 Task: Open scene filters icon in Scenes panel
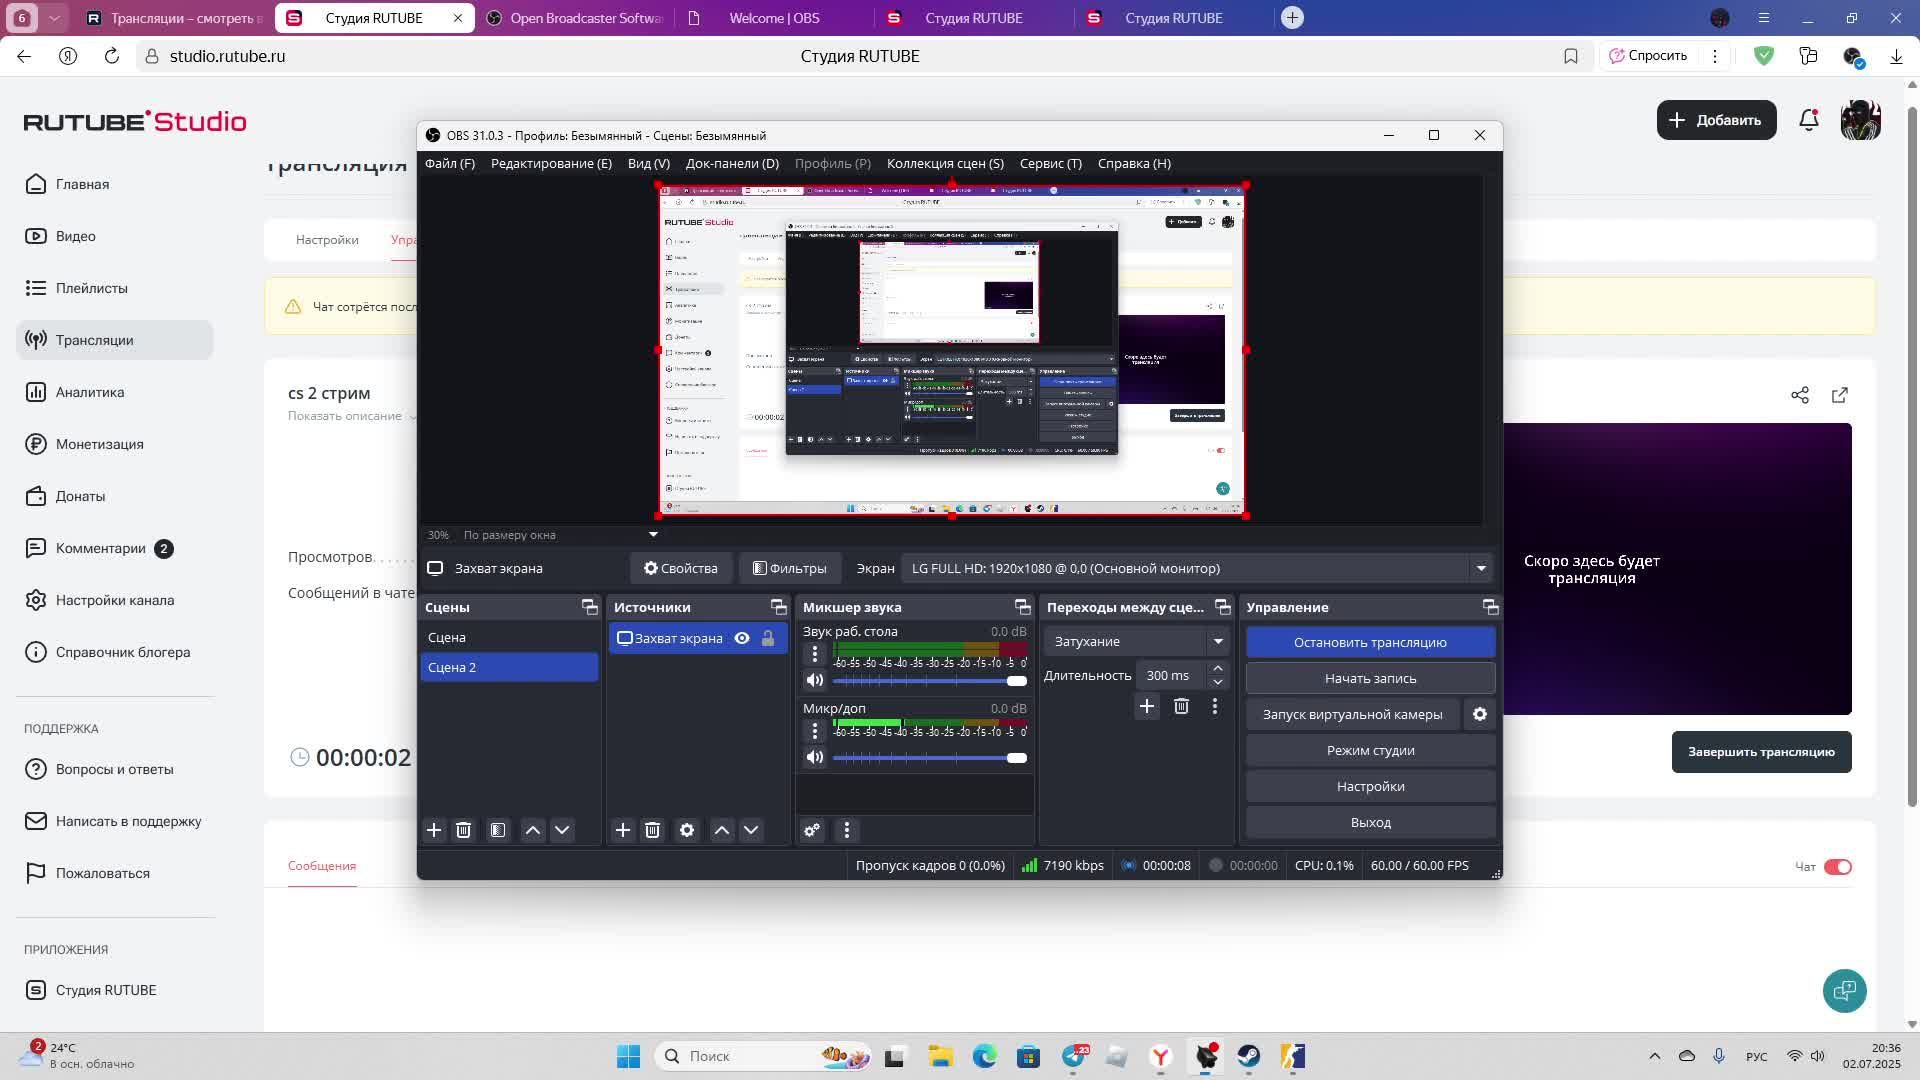[498, 830]
